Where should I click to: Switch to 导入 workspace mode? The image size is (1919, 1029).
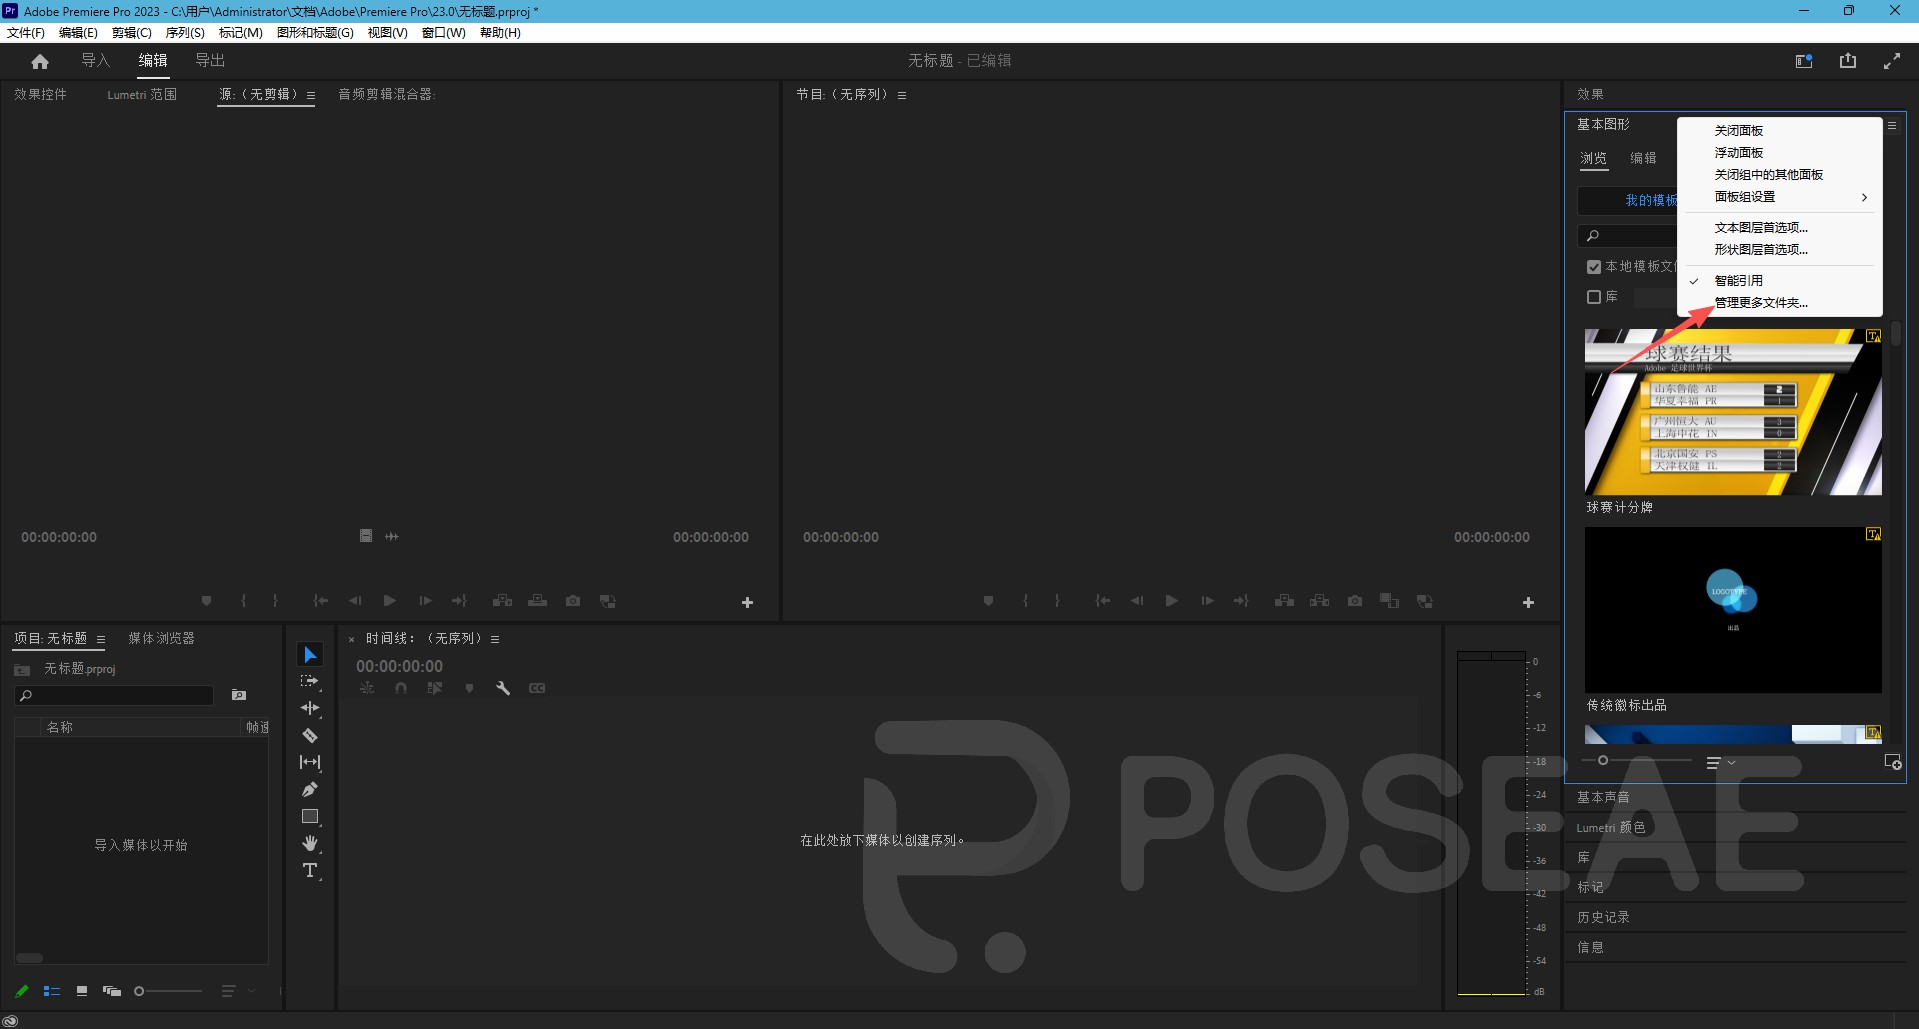(x=95, y=60)
